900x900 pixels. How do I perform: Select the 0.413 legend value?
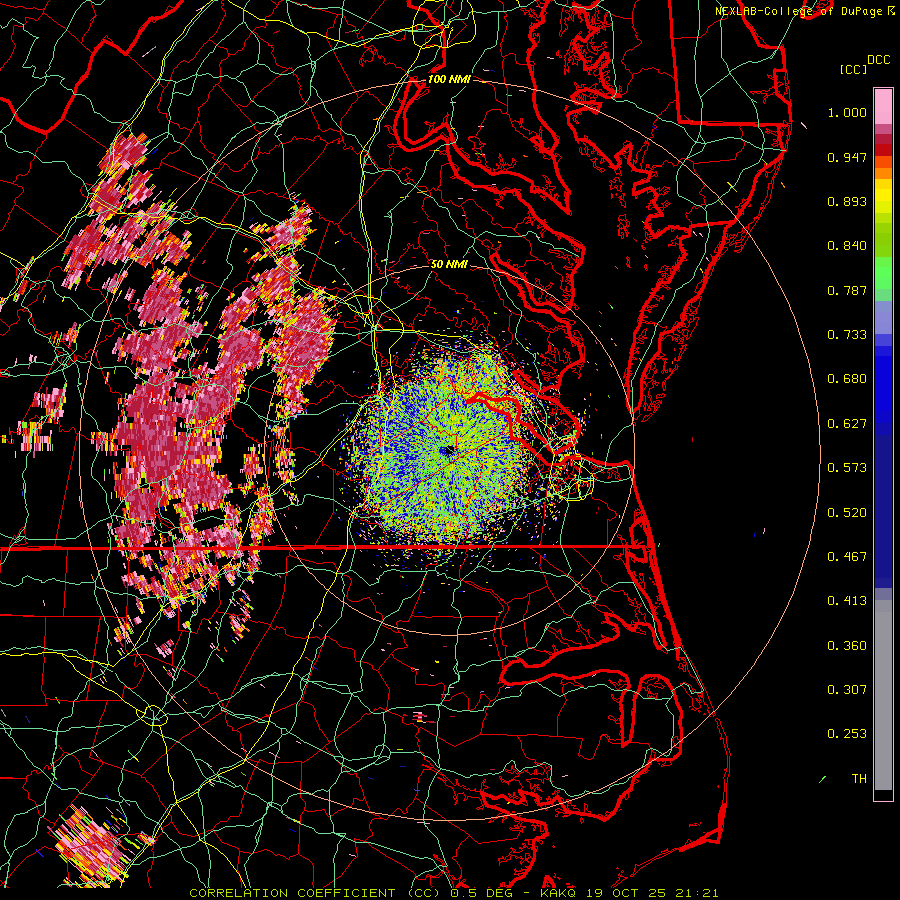tap(847, 601)
